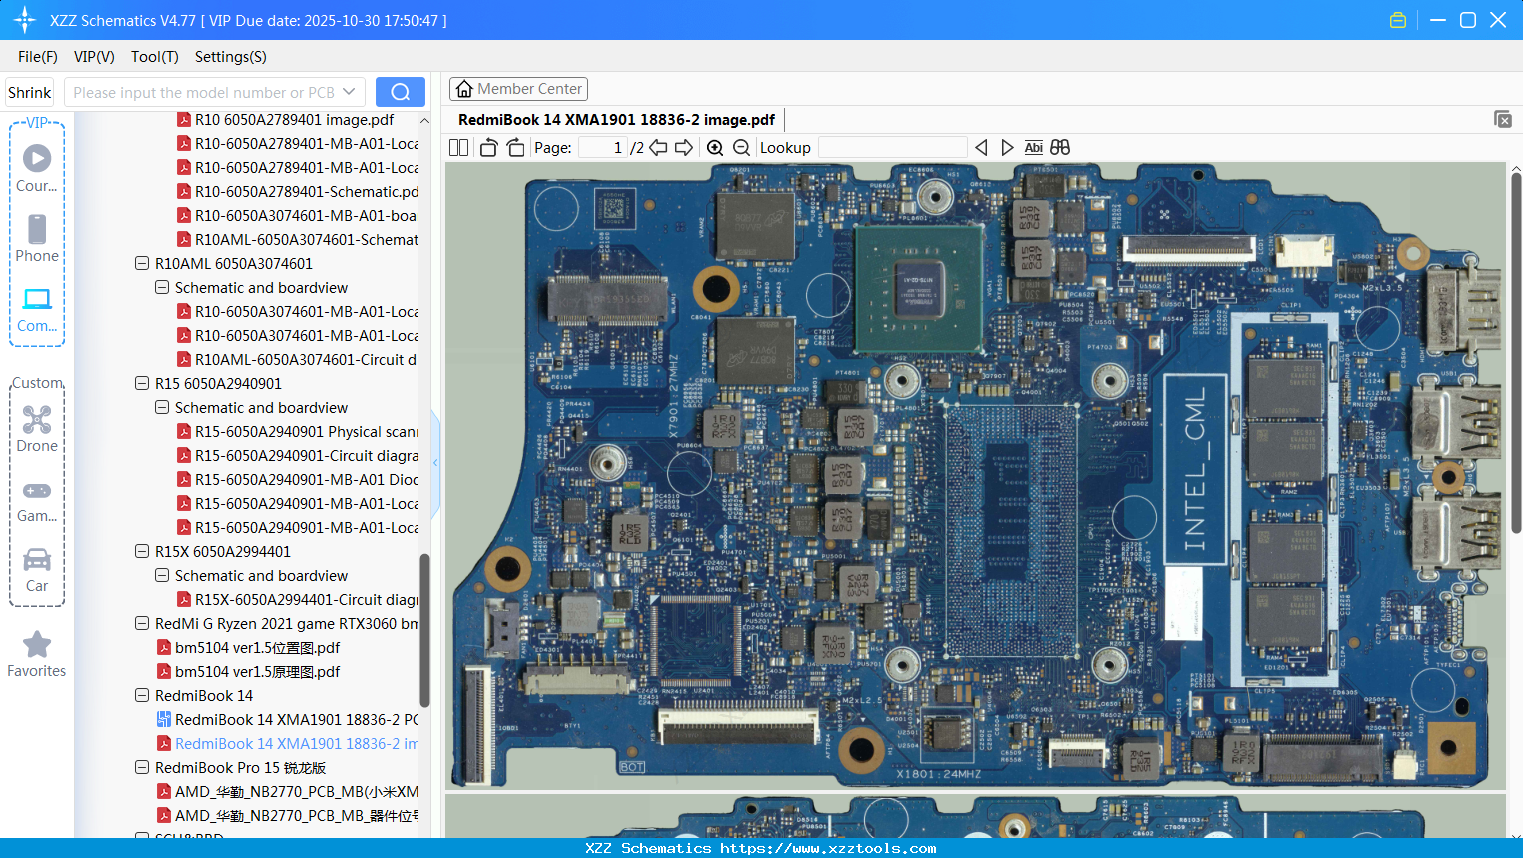This screenshot has width=1523, height=858.
Task: Click the Shrink button
Action: tap(29, 92)
